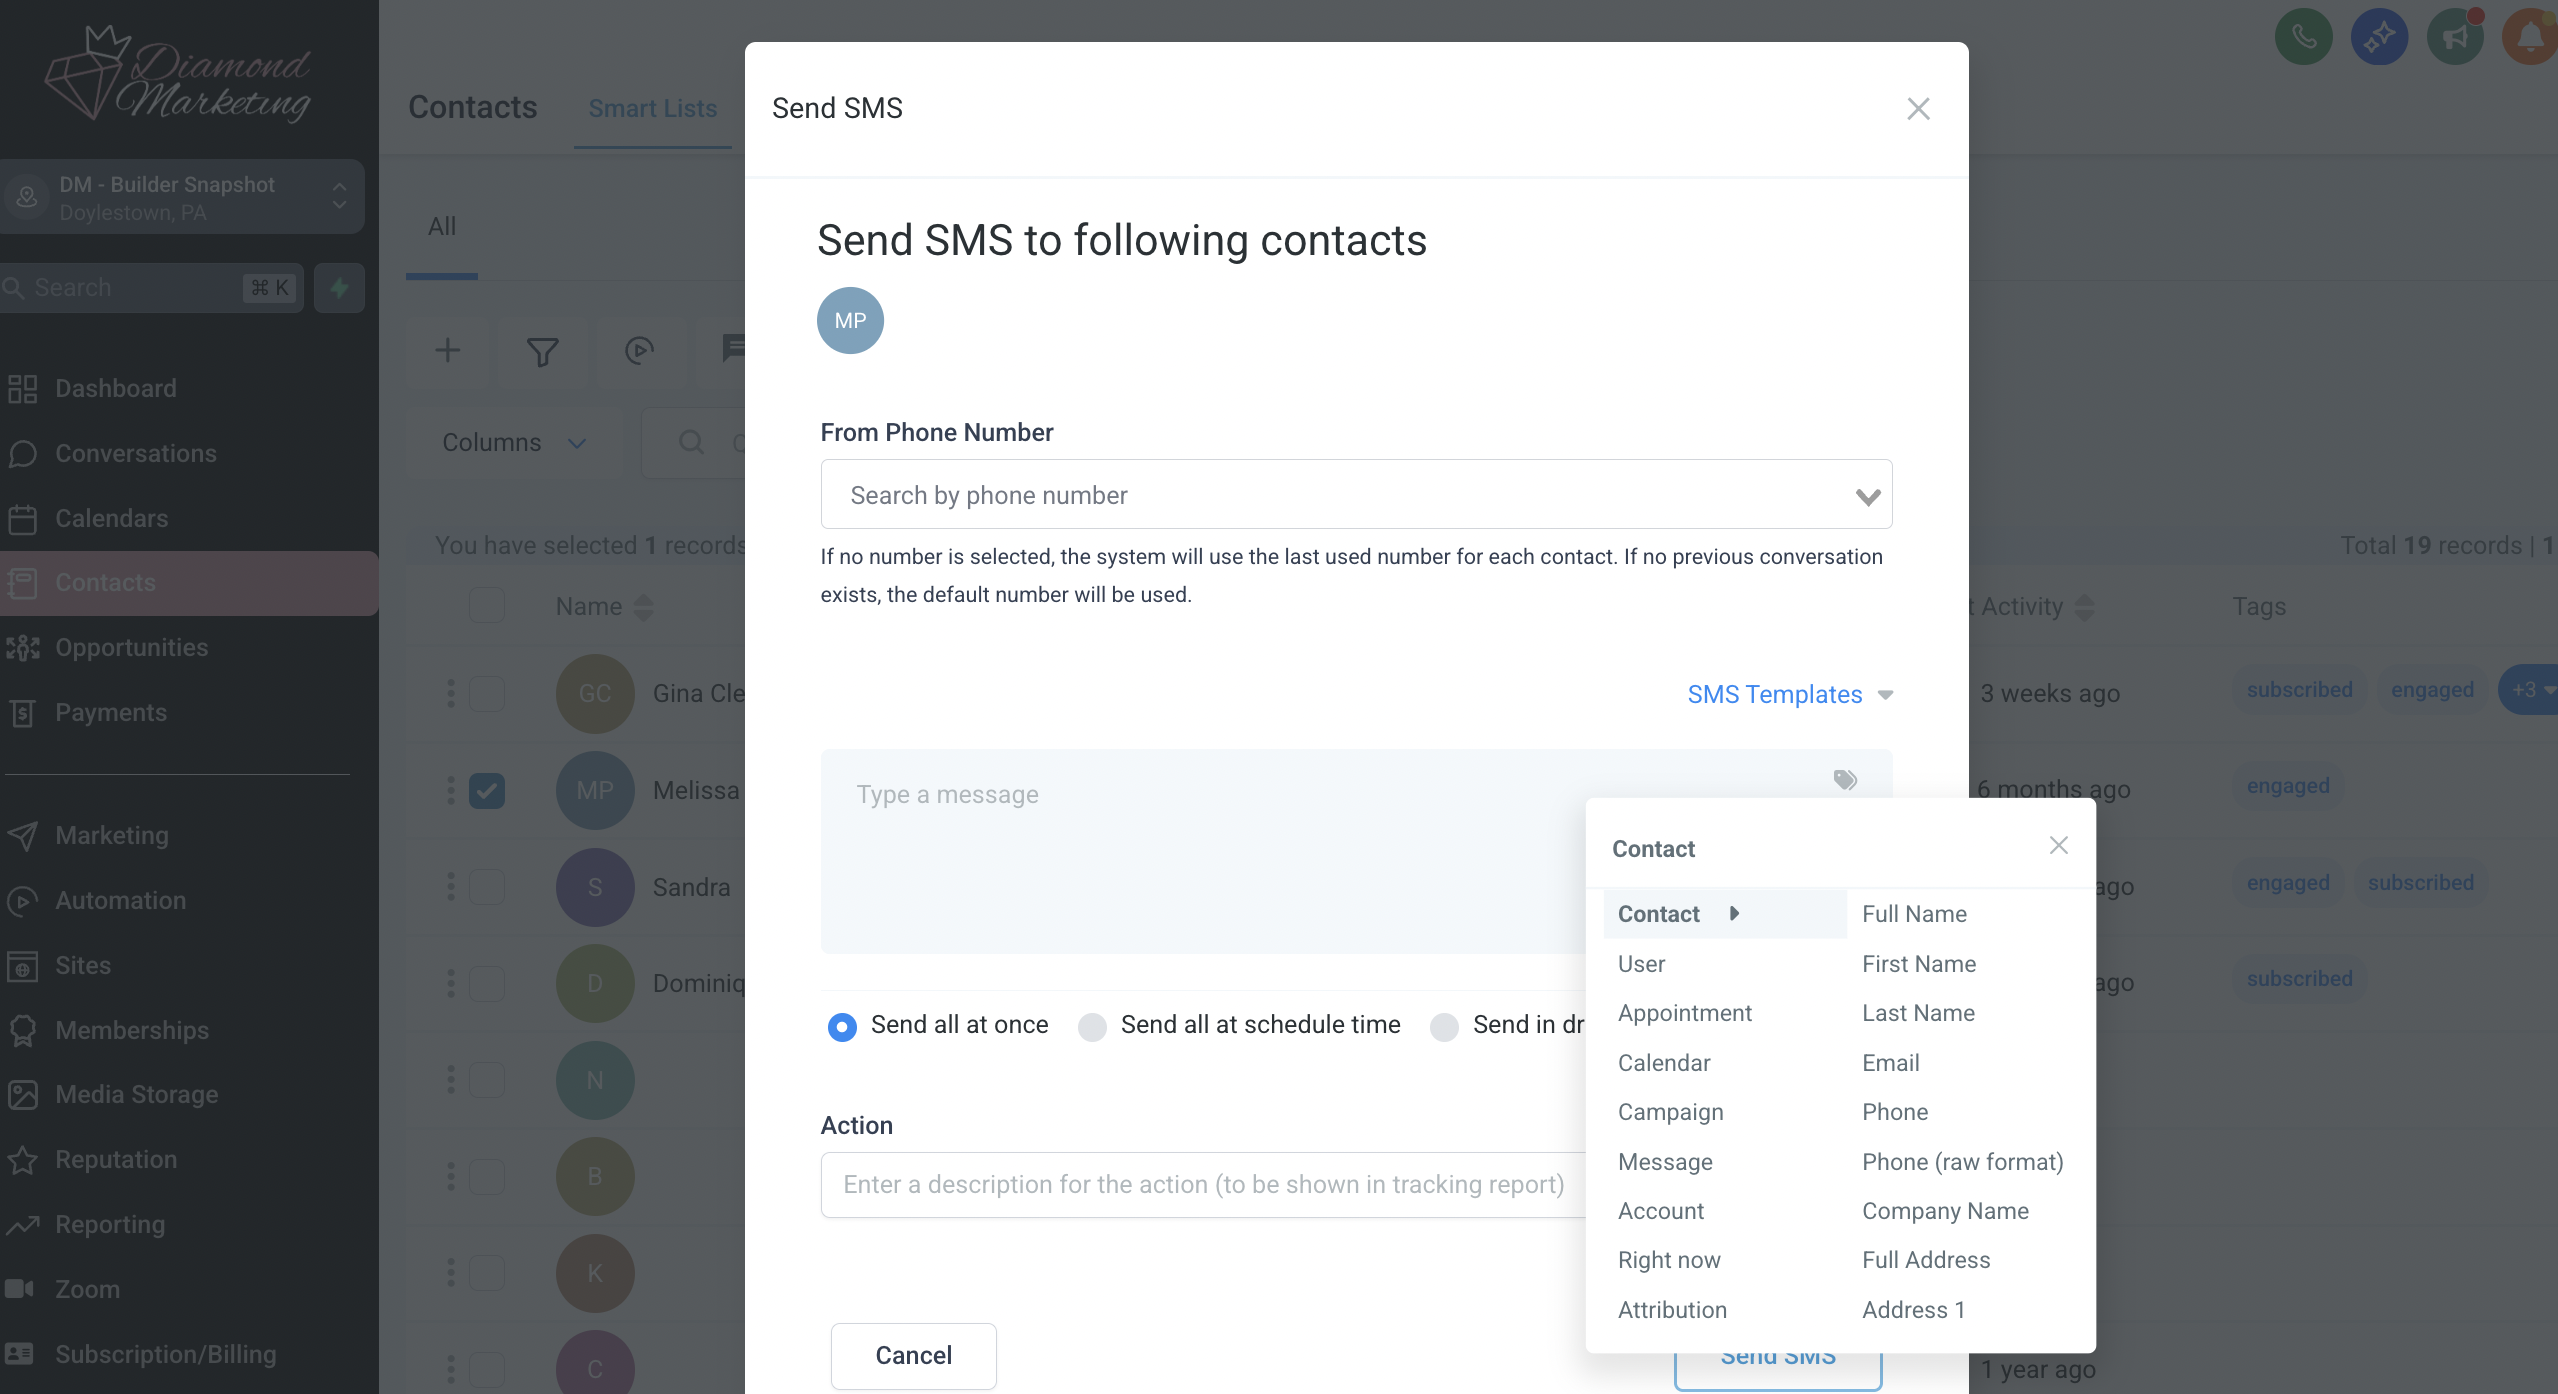Open the filter funnel icon in contacts toolbar
Screen dimensions: 2558x1394
(x=542, y=351)
